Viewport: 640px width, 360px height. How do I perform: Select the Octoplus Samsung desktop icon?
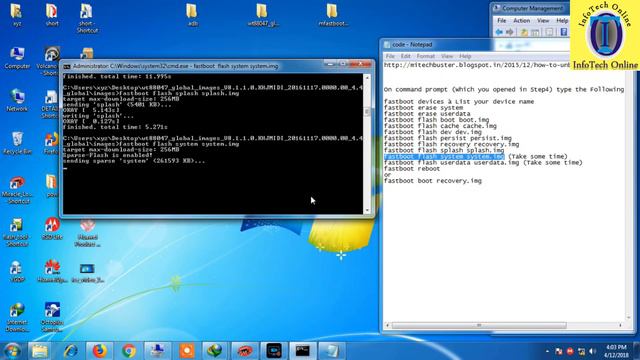52,317
